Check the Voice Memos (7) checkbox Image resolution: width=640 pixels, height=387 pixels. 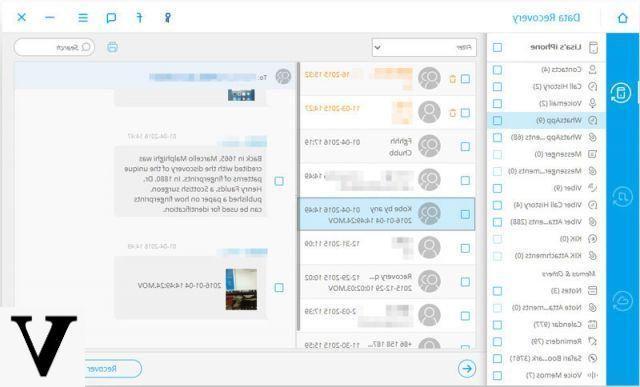pyautogui.click(x=497, y=375)
